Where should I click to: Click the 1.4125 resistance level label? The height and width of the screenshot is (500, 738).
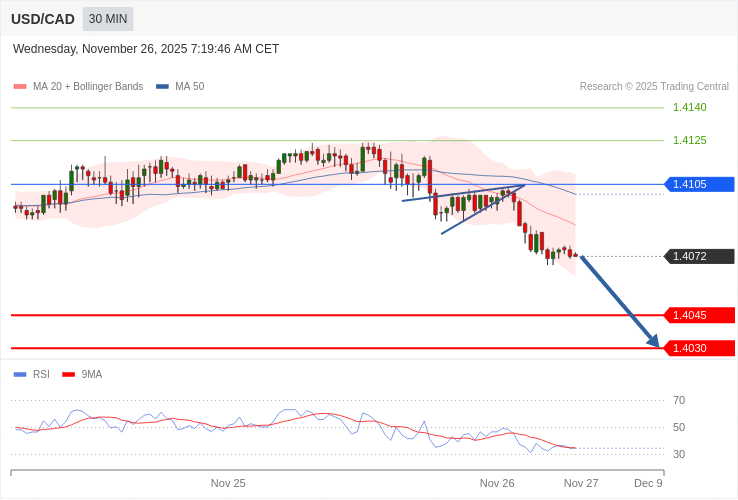[690, 140]
